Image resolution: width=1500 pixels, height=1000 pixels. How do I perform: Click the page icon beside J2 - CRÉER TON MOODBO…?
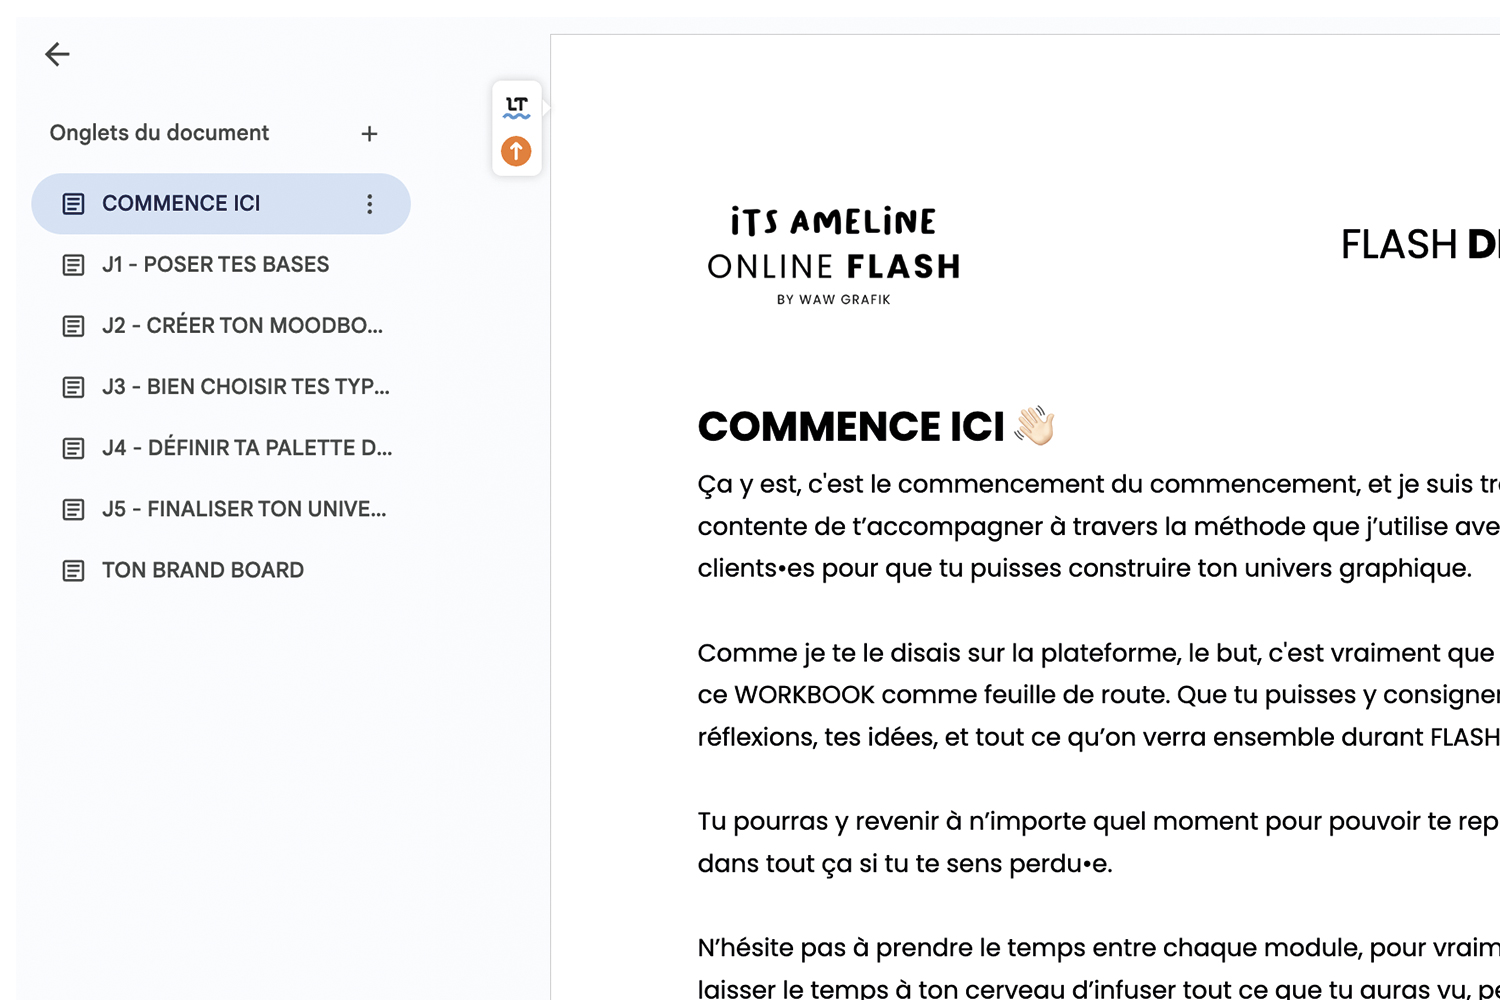pos(73,326)
